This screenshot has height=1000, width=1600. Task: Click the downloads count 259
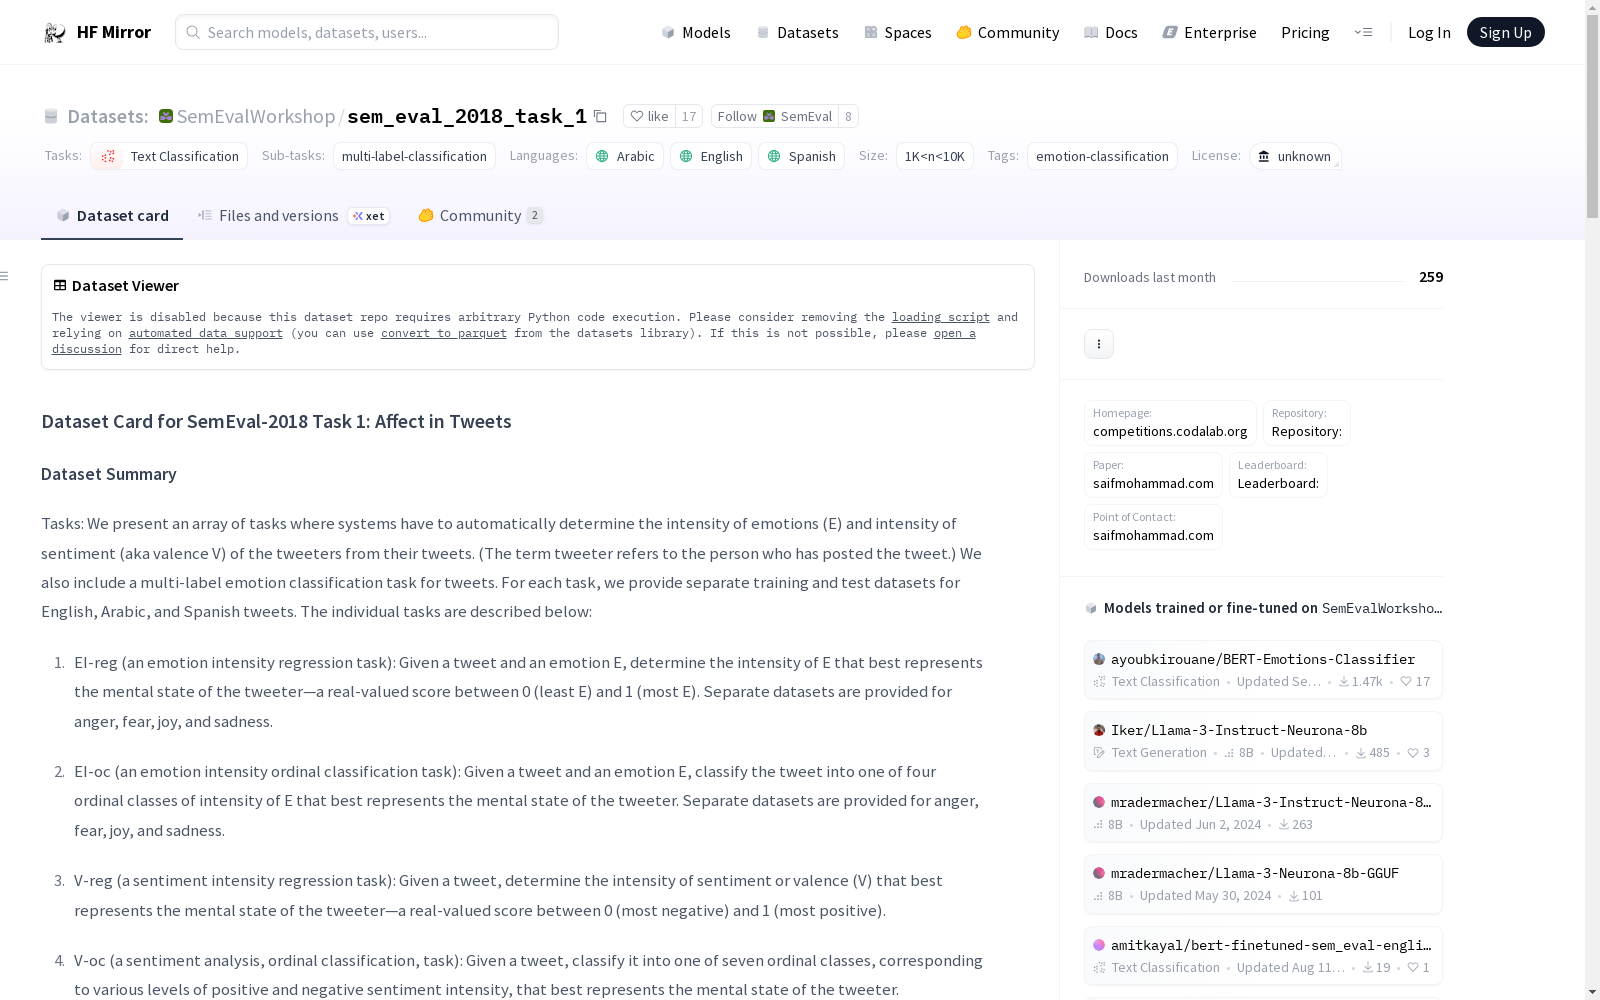(x=1431, y=277)
